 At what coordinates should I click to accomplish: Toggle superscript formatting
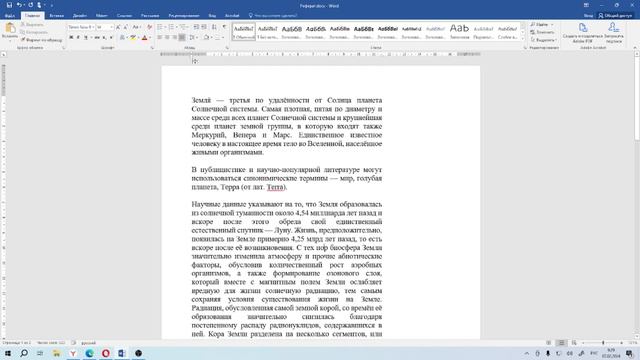tap(111, 38)
